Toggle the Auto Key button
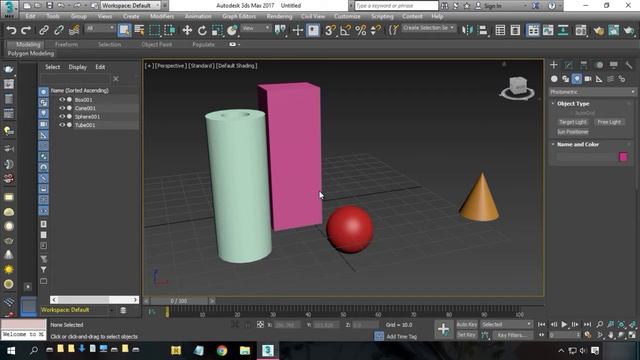Viewport: 640px width, 360px height. click(467, 325)
